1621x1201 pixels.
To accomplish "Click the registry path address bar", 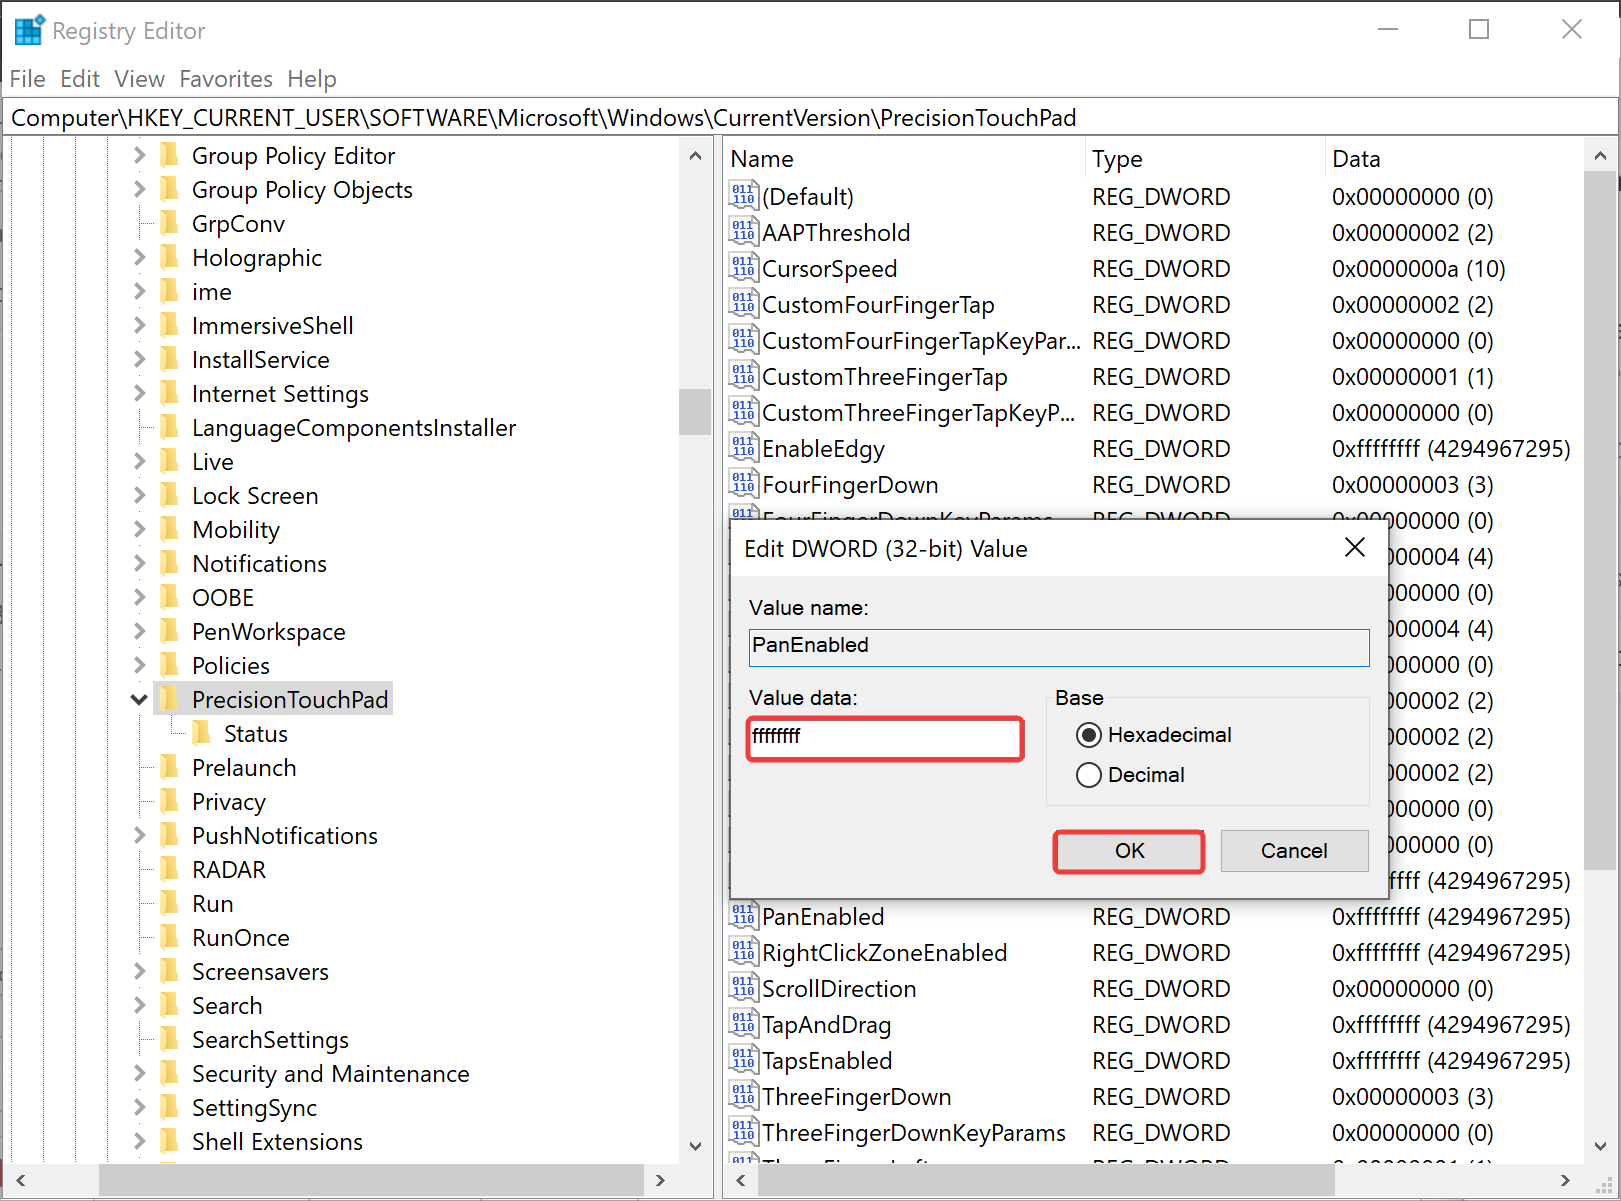I will (811, 118).
